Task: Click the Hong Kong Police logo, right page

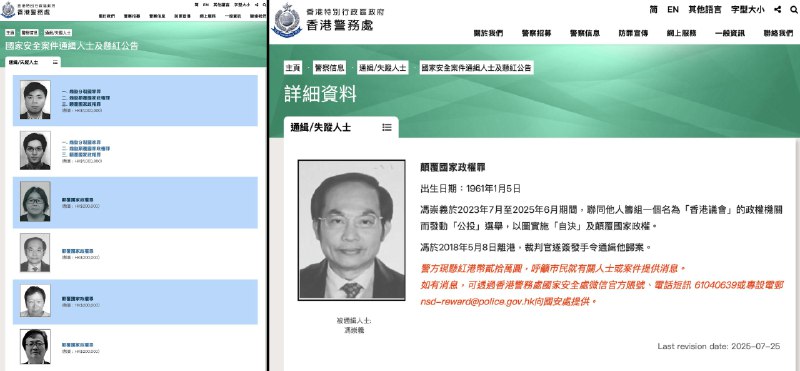Action: (288, 20)
